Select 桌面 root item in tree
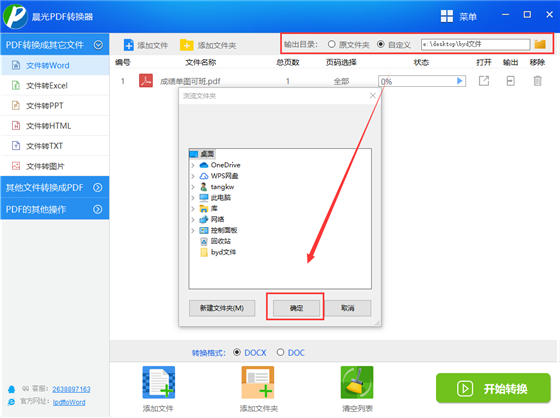 pyautogui.click(x=202, y=154)
